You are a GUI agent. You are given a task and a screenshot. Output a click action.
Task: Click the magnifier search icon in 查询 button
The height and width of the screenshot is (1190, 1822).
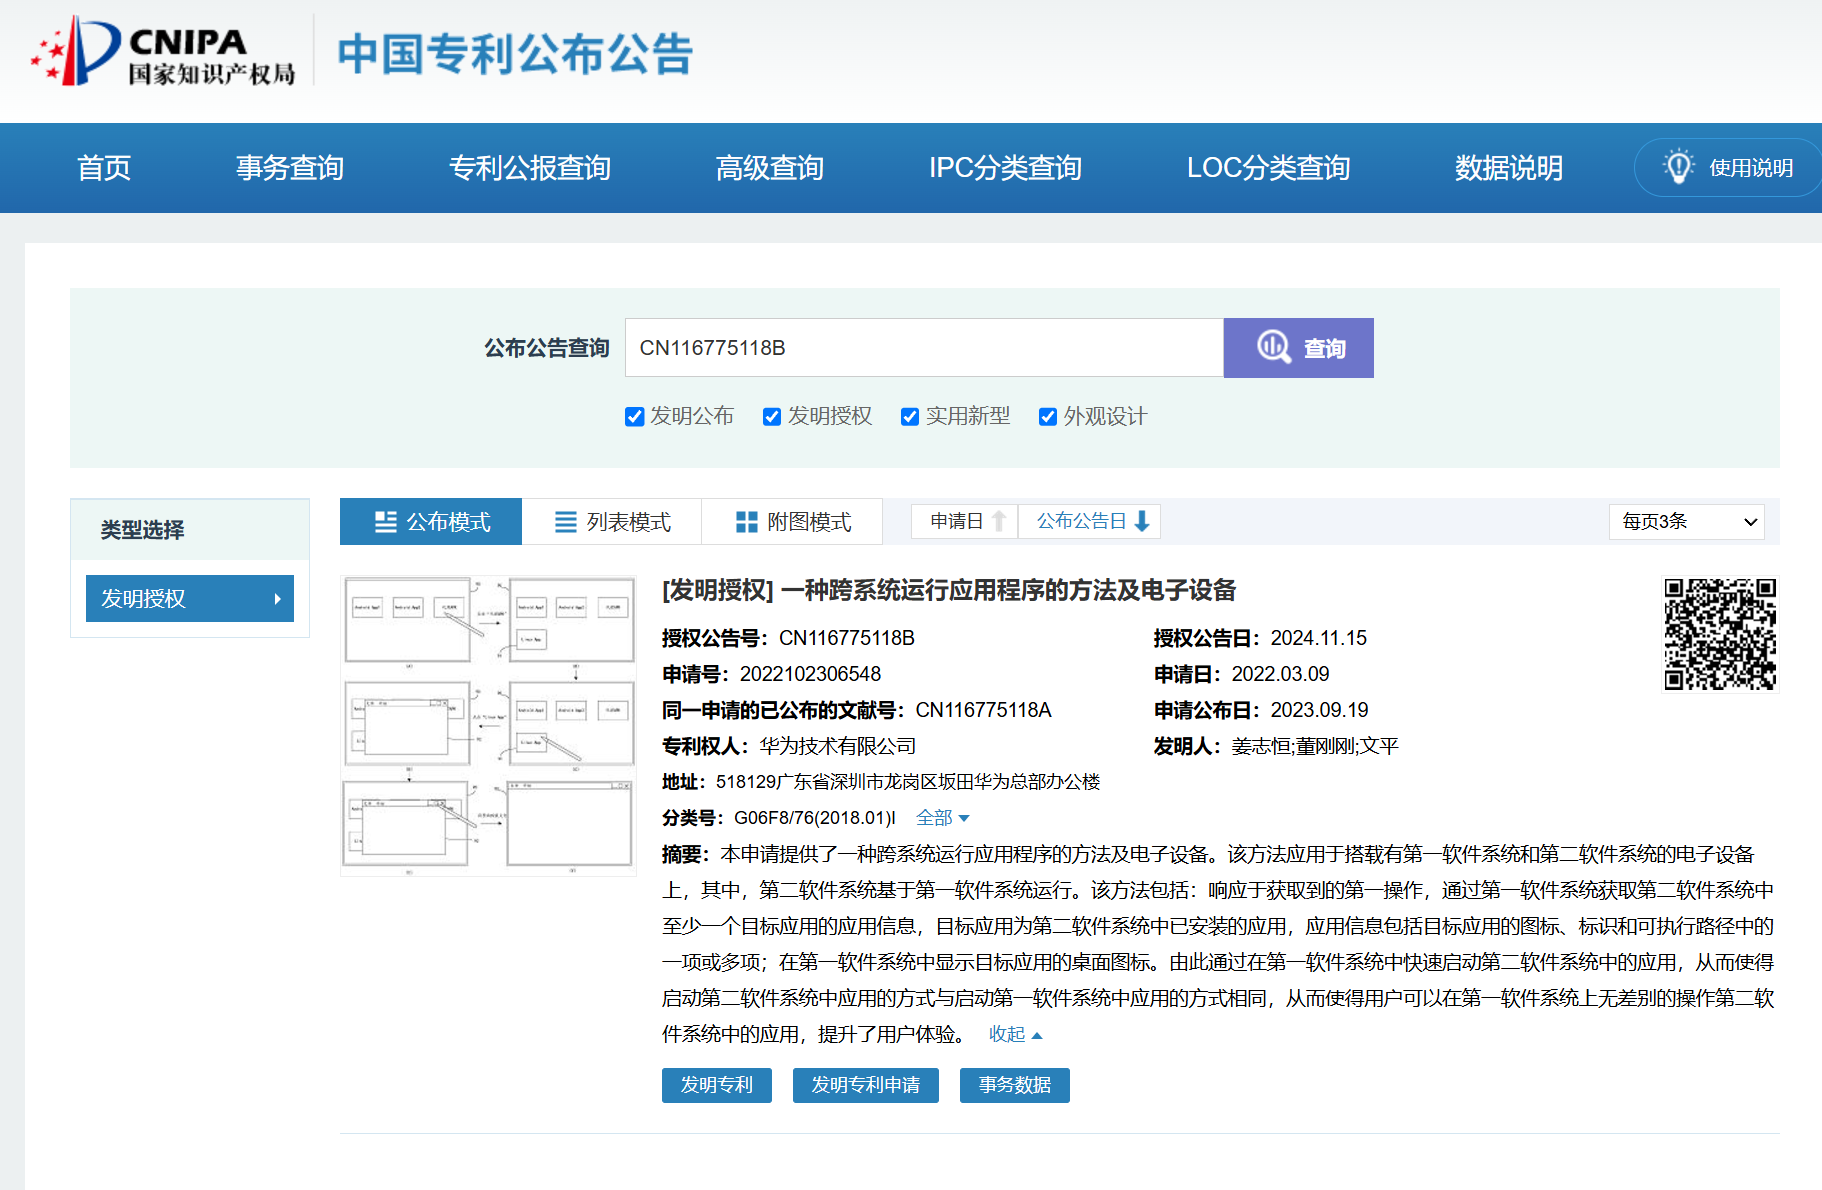pos(1273,347)
